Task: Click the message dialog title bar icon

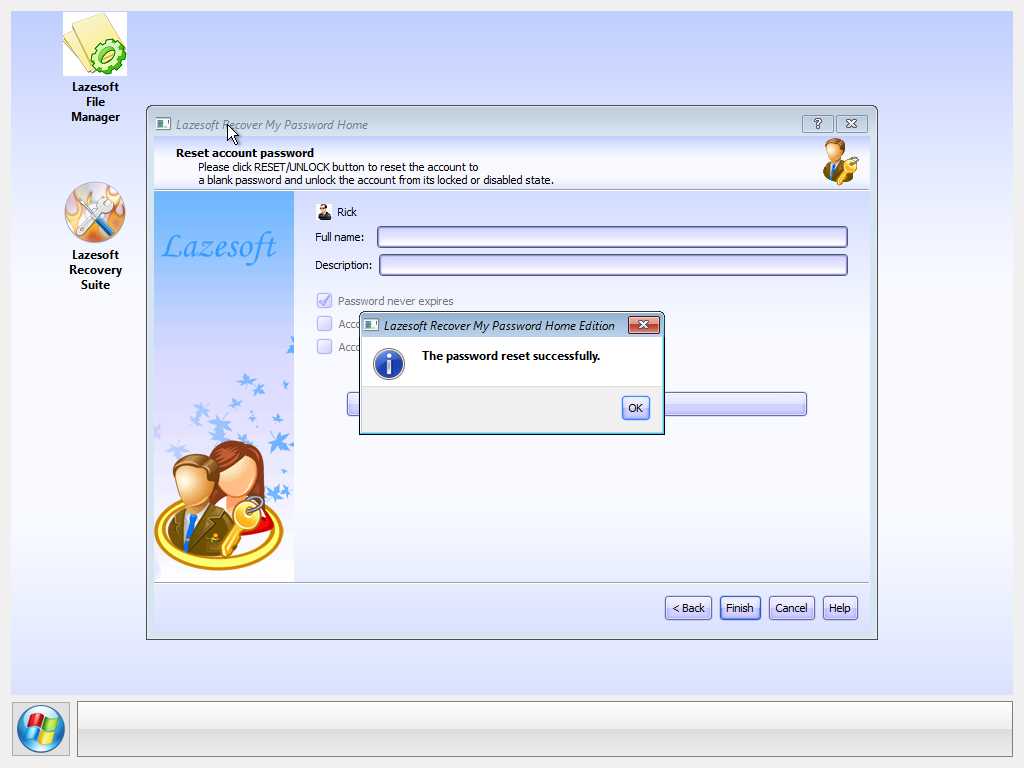Action: tap(371, 325)
